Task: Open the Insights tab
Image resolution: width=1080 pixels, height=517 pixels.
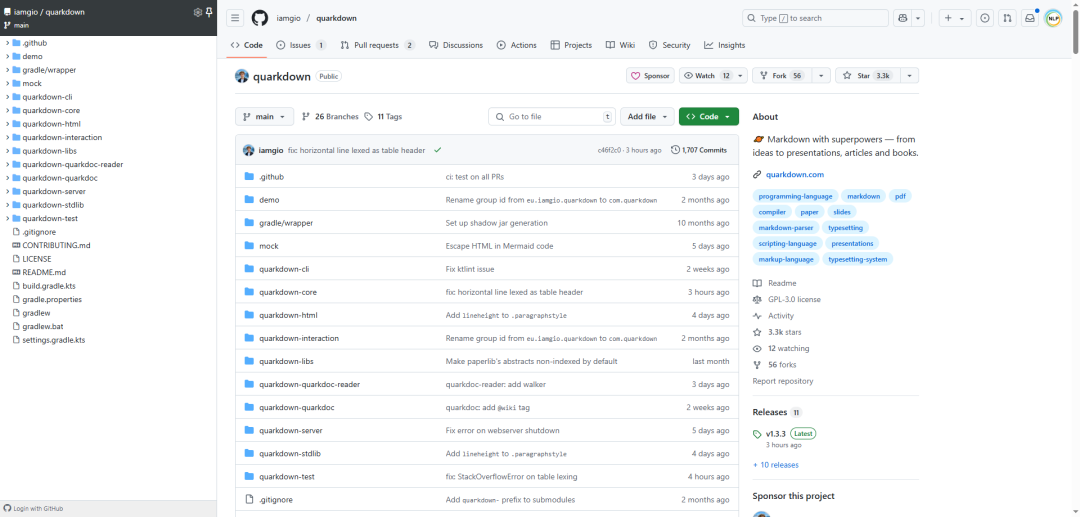Action: (x=725, y=45)
